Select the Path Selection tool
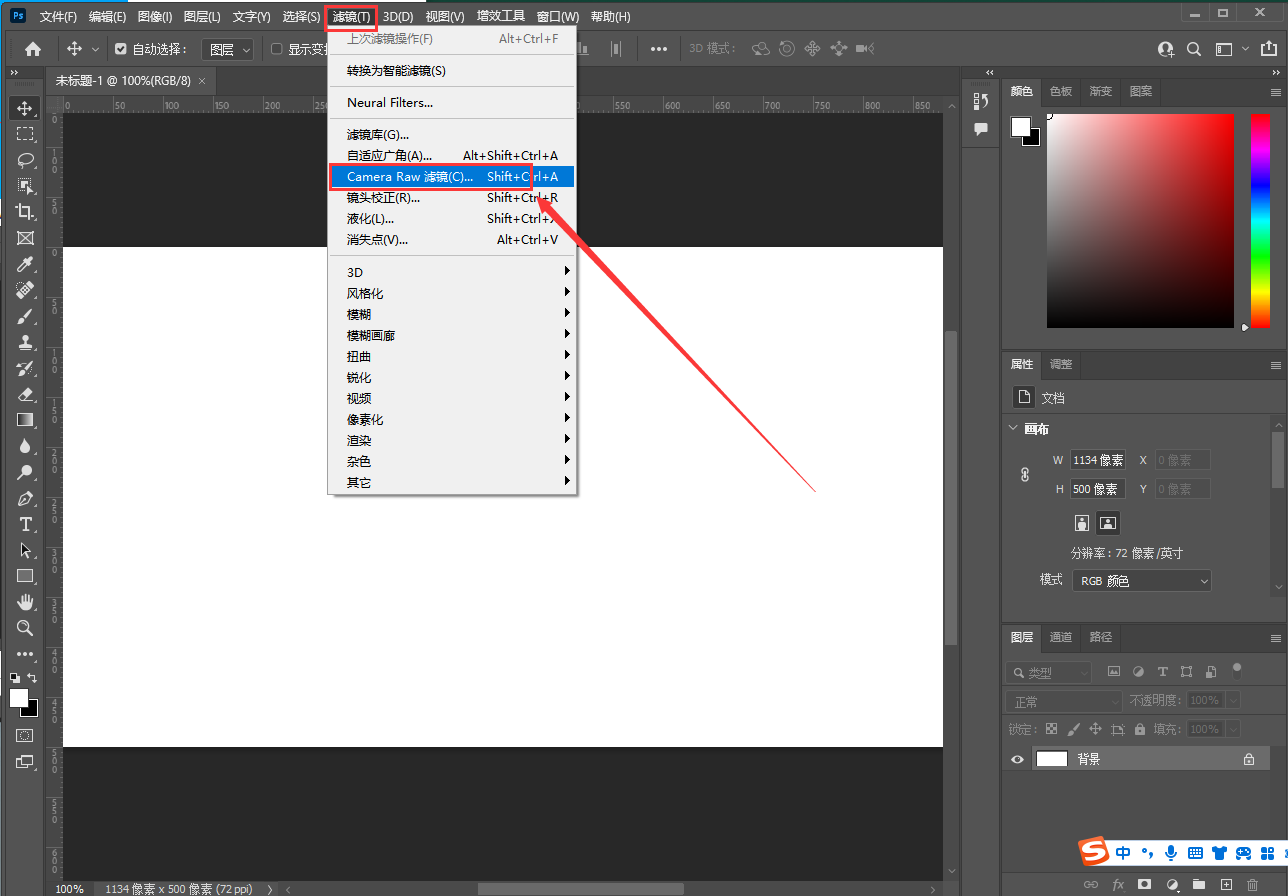The width and height of the screenshot is (1288, 896). tap(25, 550)
